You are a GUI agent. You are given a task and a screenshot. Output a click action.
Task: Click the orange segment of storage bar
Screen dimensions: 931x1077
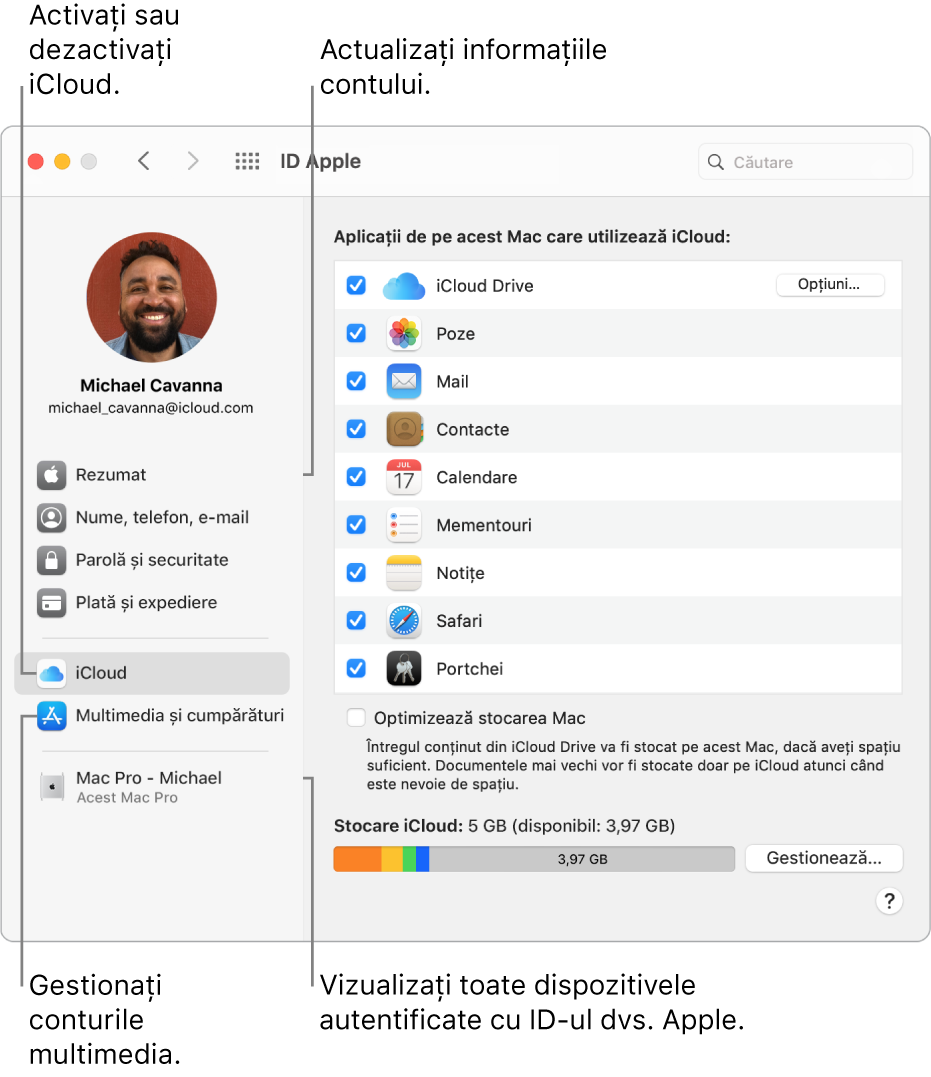click(x=357, y=859)
